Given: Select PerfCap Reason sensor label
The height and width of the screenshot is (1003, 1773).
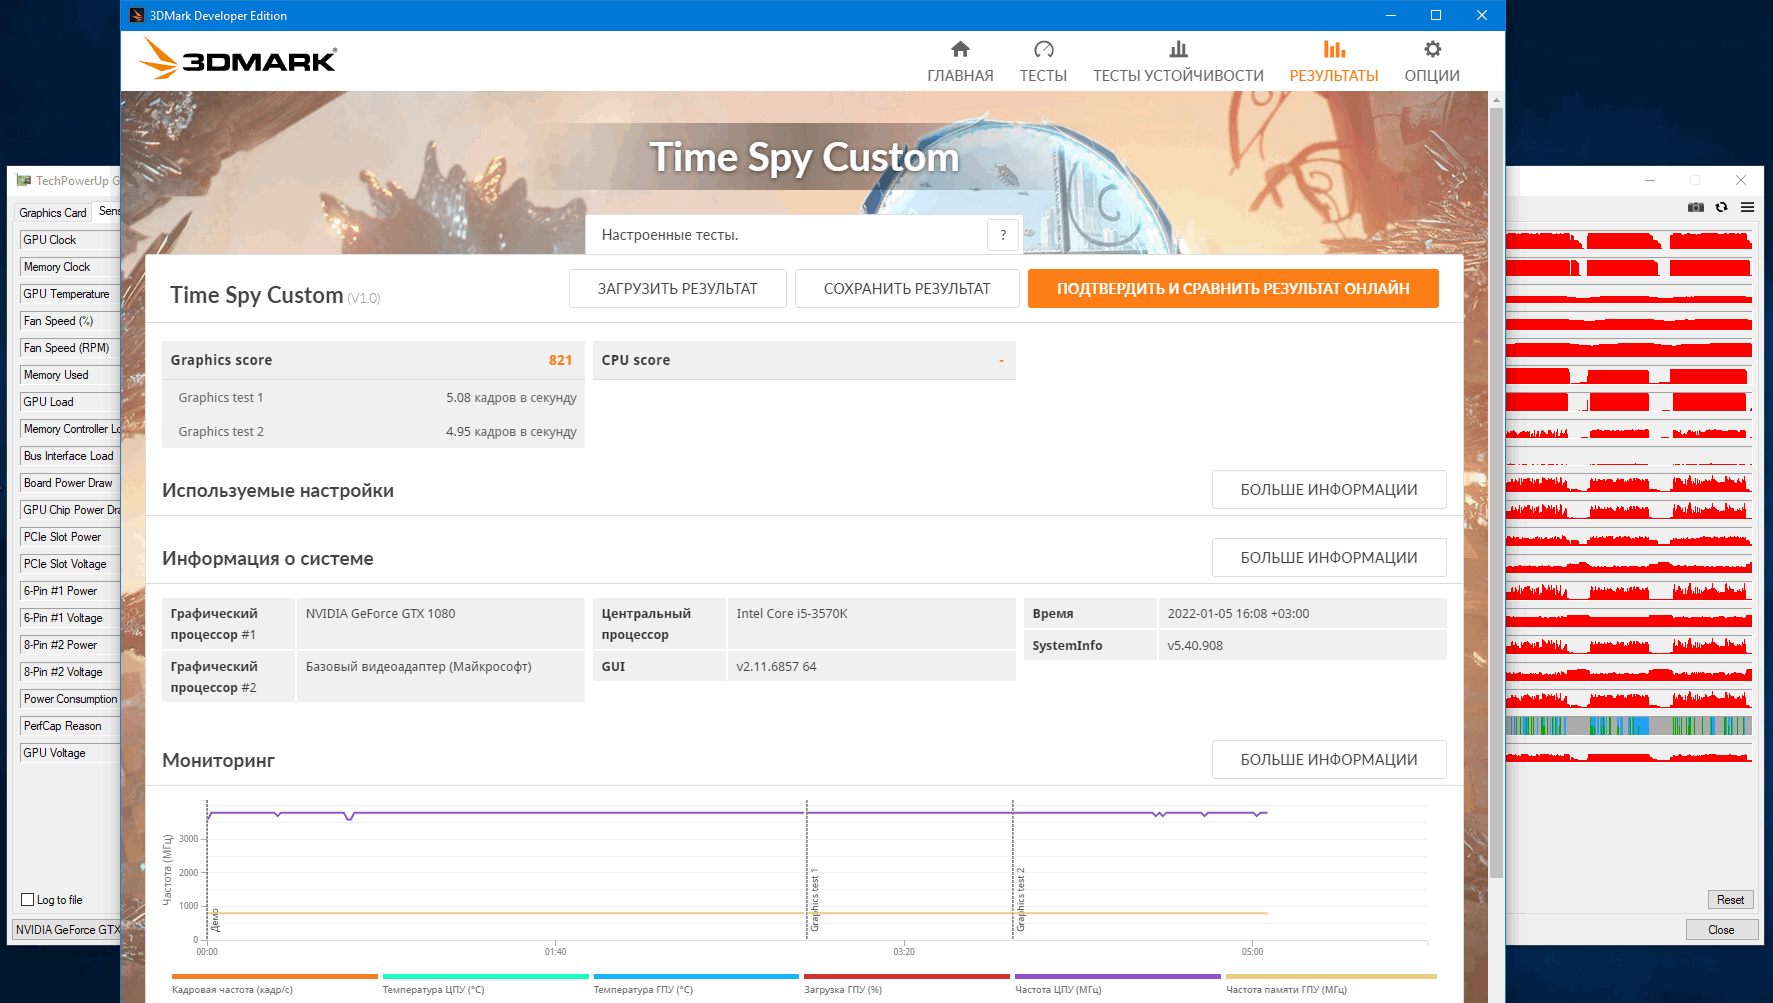Looking at the screenshot, I should [62, 726].
